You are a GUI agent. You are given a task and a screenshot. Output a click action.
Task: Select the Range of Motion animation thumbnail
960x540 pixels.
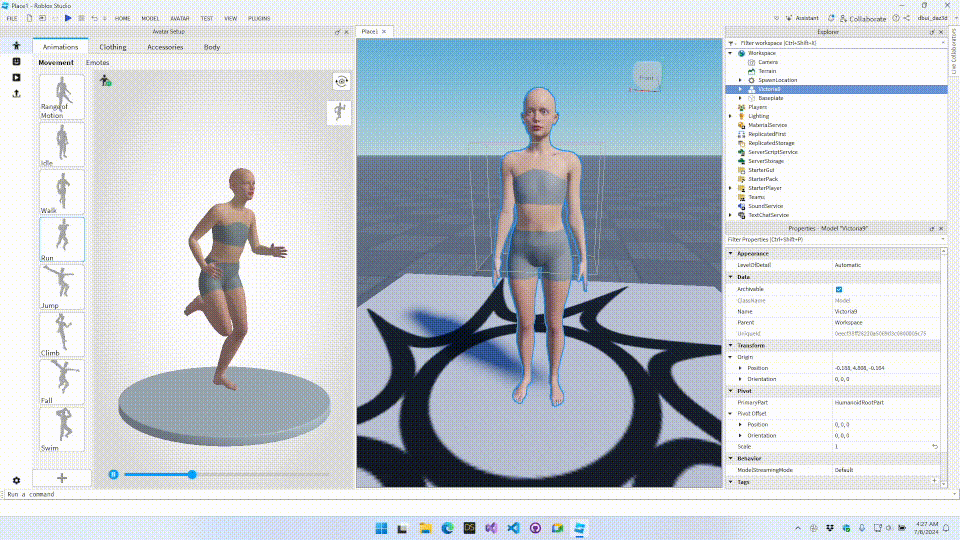point(62,97)
